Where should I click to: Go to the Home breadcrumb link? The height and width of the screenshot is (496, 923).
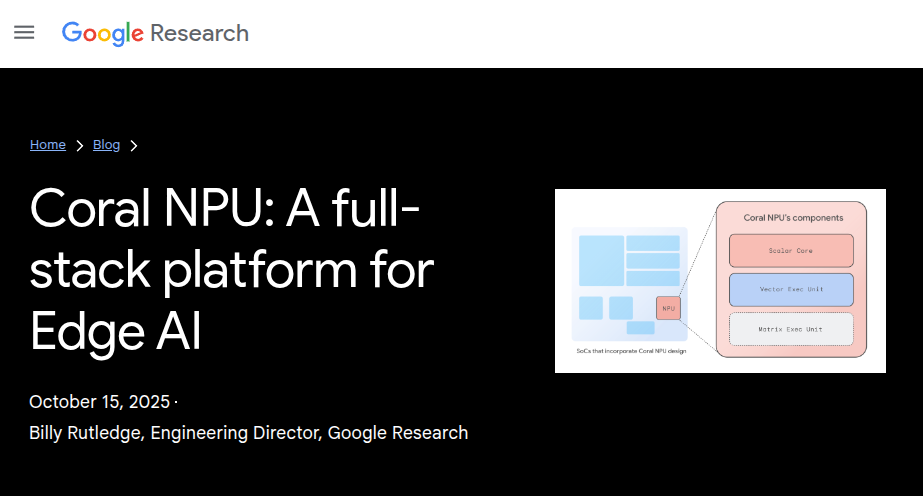click(x=48, y=145)
